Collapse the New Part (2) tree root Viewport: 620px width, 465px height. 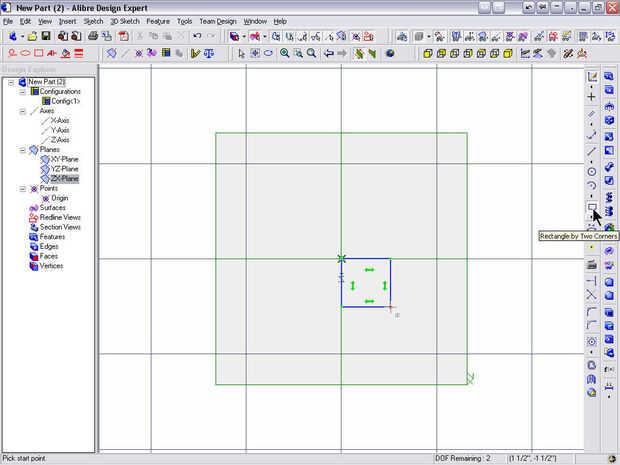pyautogui.click(x=11, y=82)
